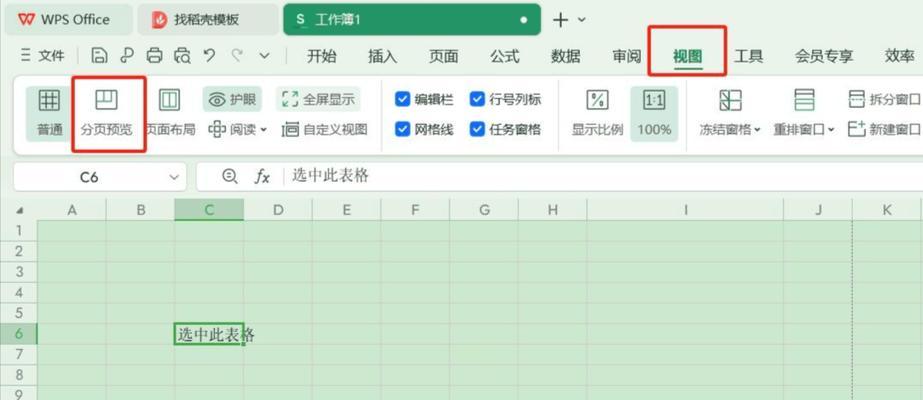Click the fx insert function icon
The height and width of the screenshot is (400, 923).
pos(261,176)
